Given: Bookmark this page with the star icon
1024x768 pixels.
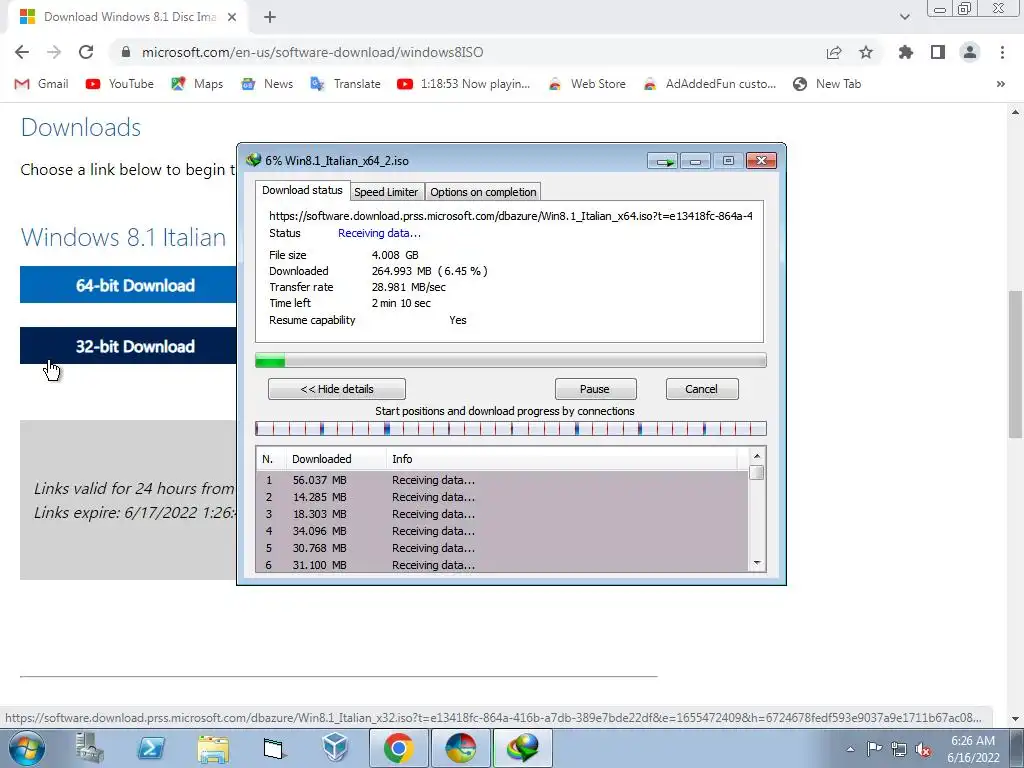Looking at the screenshot, I should coord(866,52).
